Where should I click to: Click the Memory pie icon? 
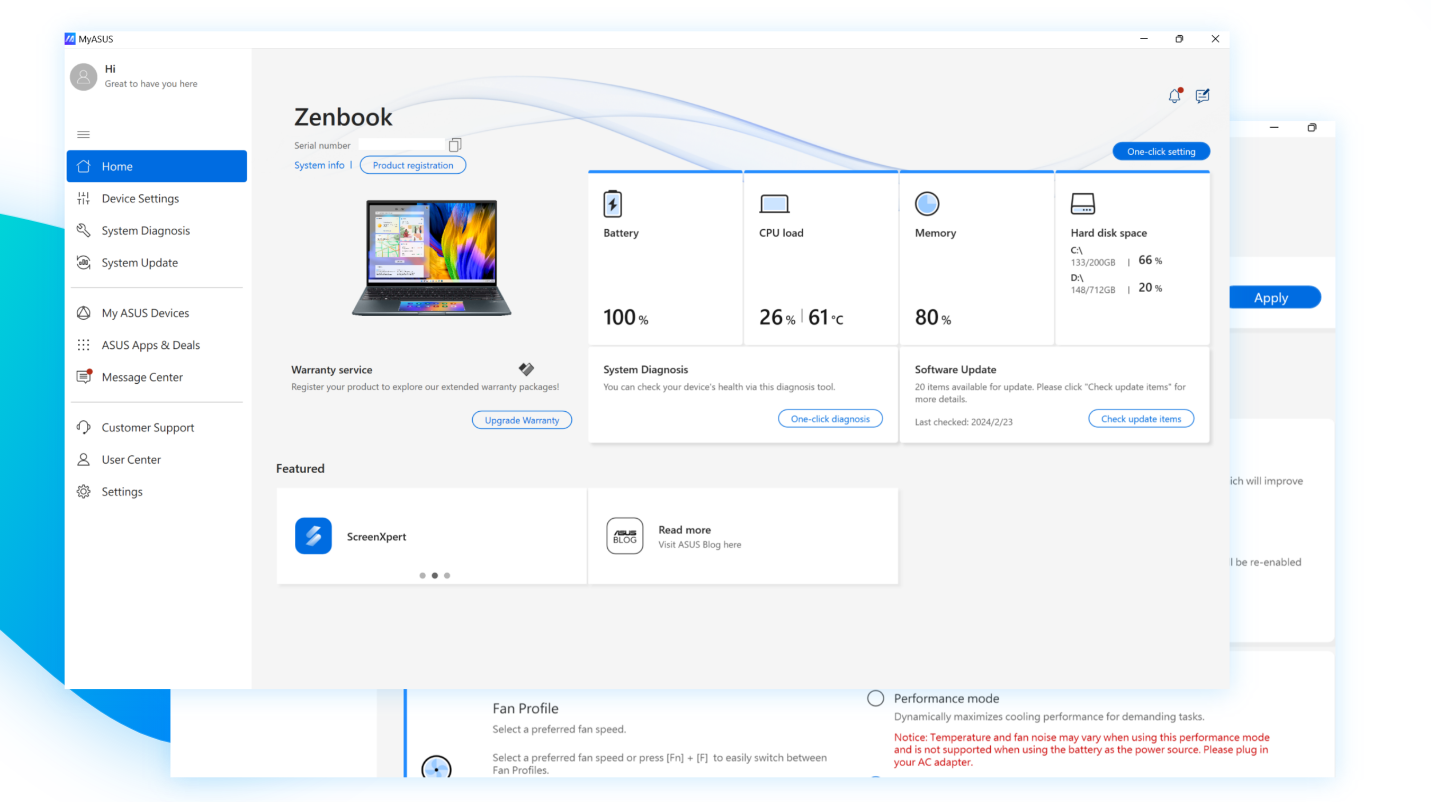927,204
